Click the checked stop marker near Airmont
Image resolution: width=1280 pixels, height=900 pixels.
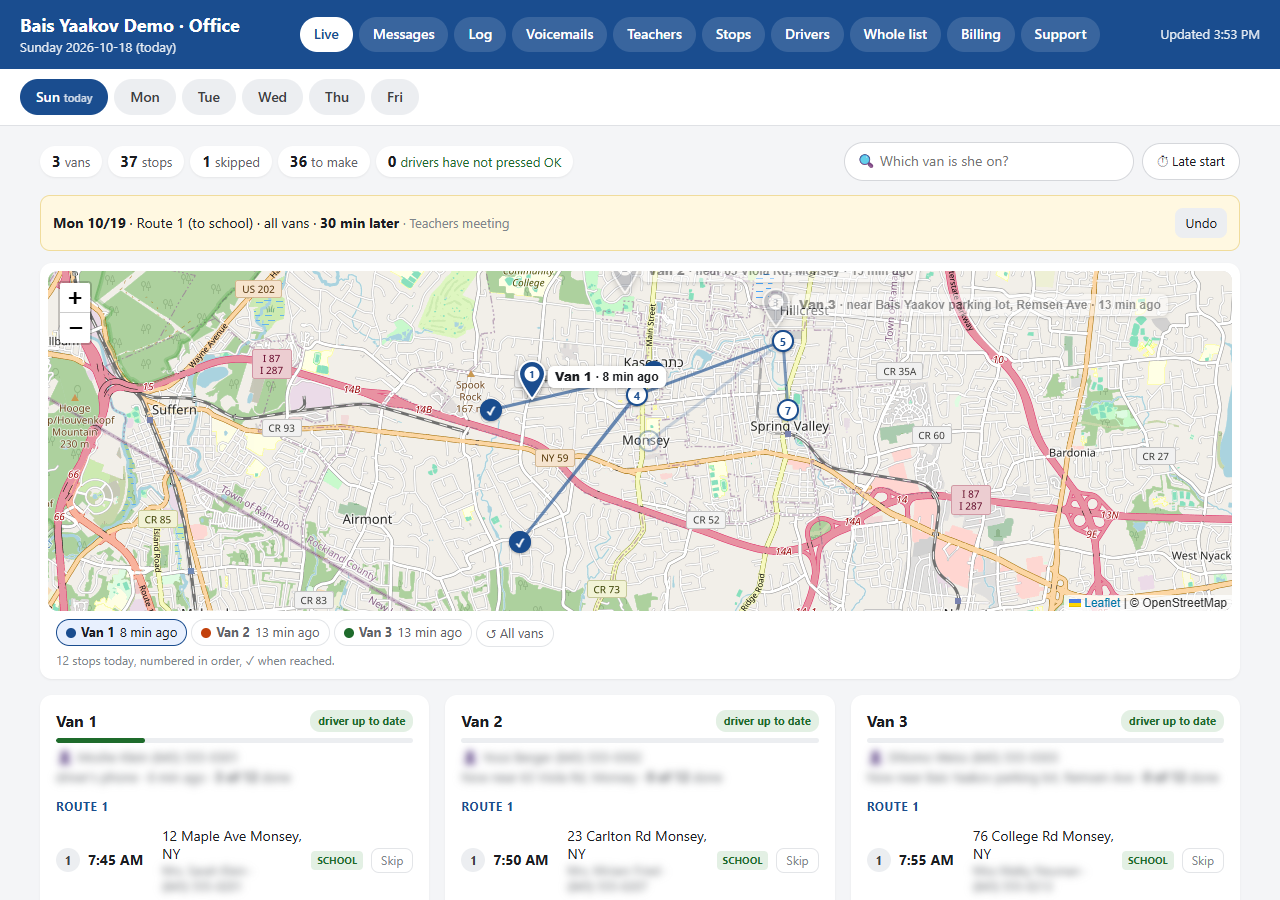pos(520,542)
